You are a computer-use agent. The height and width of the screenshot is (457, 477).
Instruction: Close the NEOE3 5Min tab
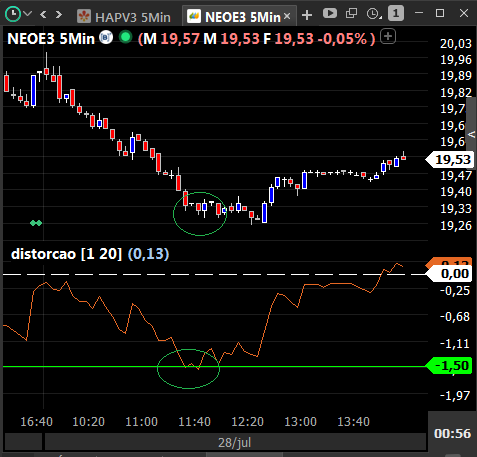[x=287, y=16]
